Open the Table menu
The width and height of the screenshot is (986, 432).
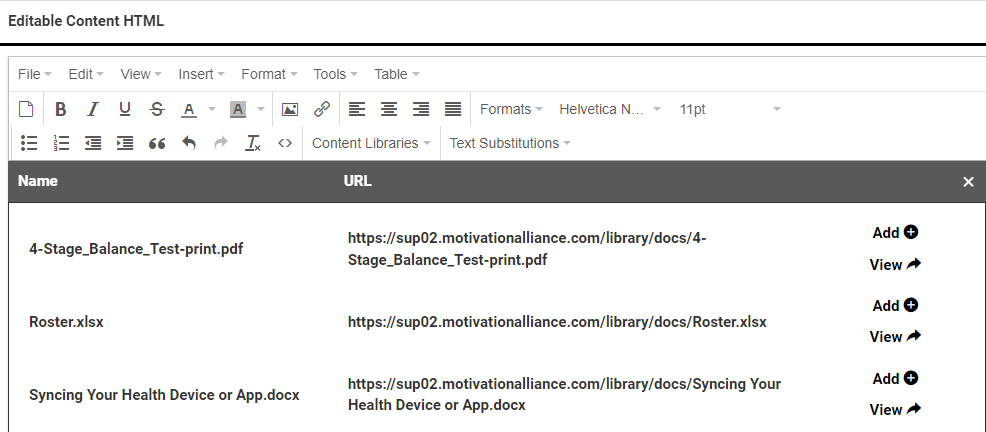[x=396, y=74]
